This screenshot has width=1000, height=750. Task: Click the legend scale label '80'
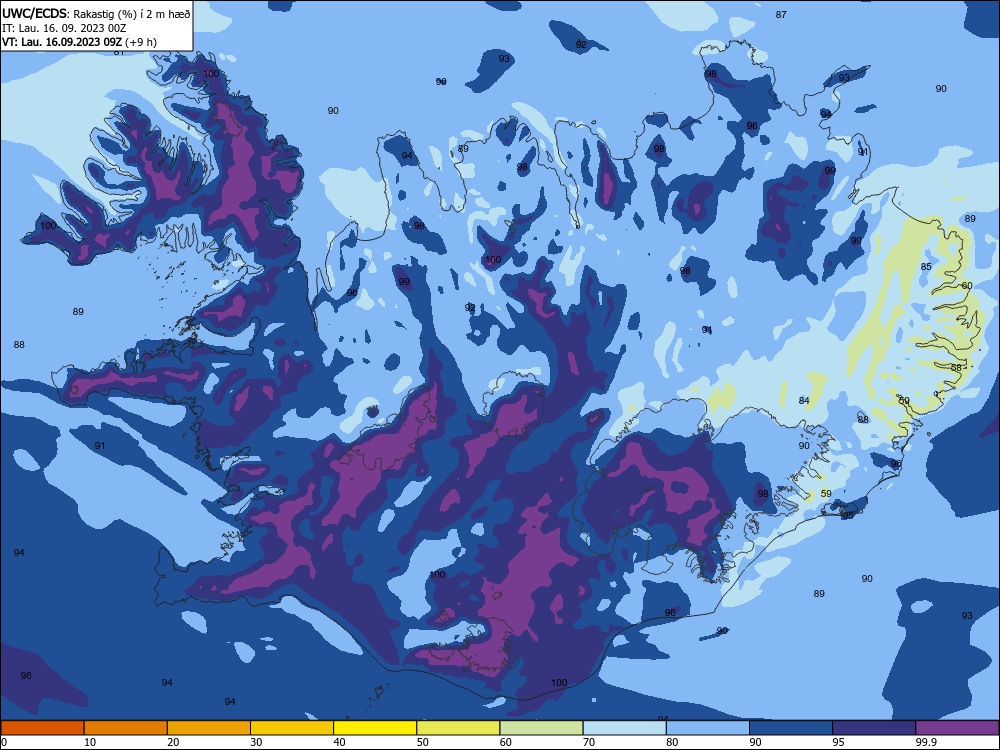[673, 742]
